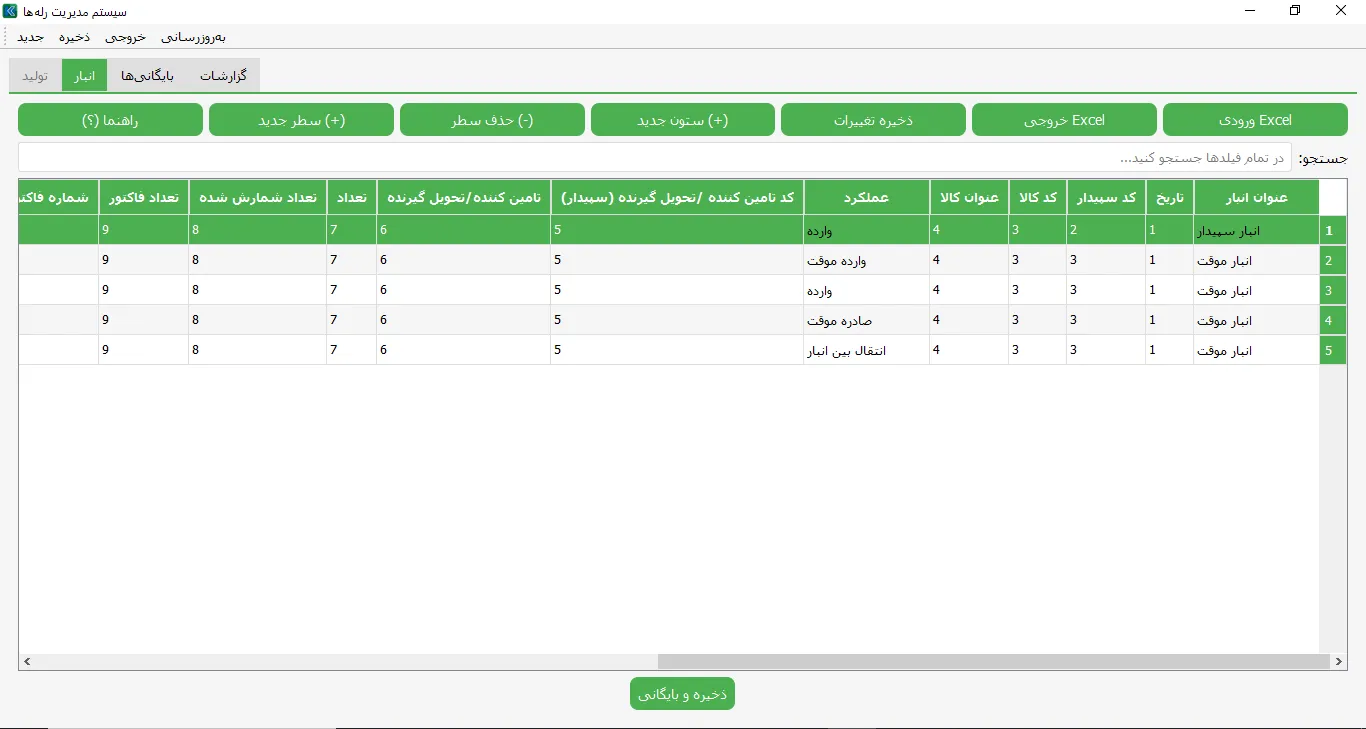
Task: Select row header number 3
Action: coord(1332,290)
